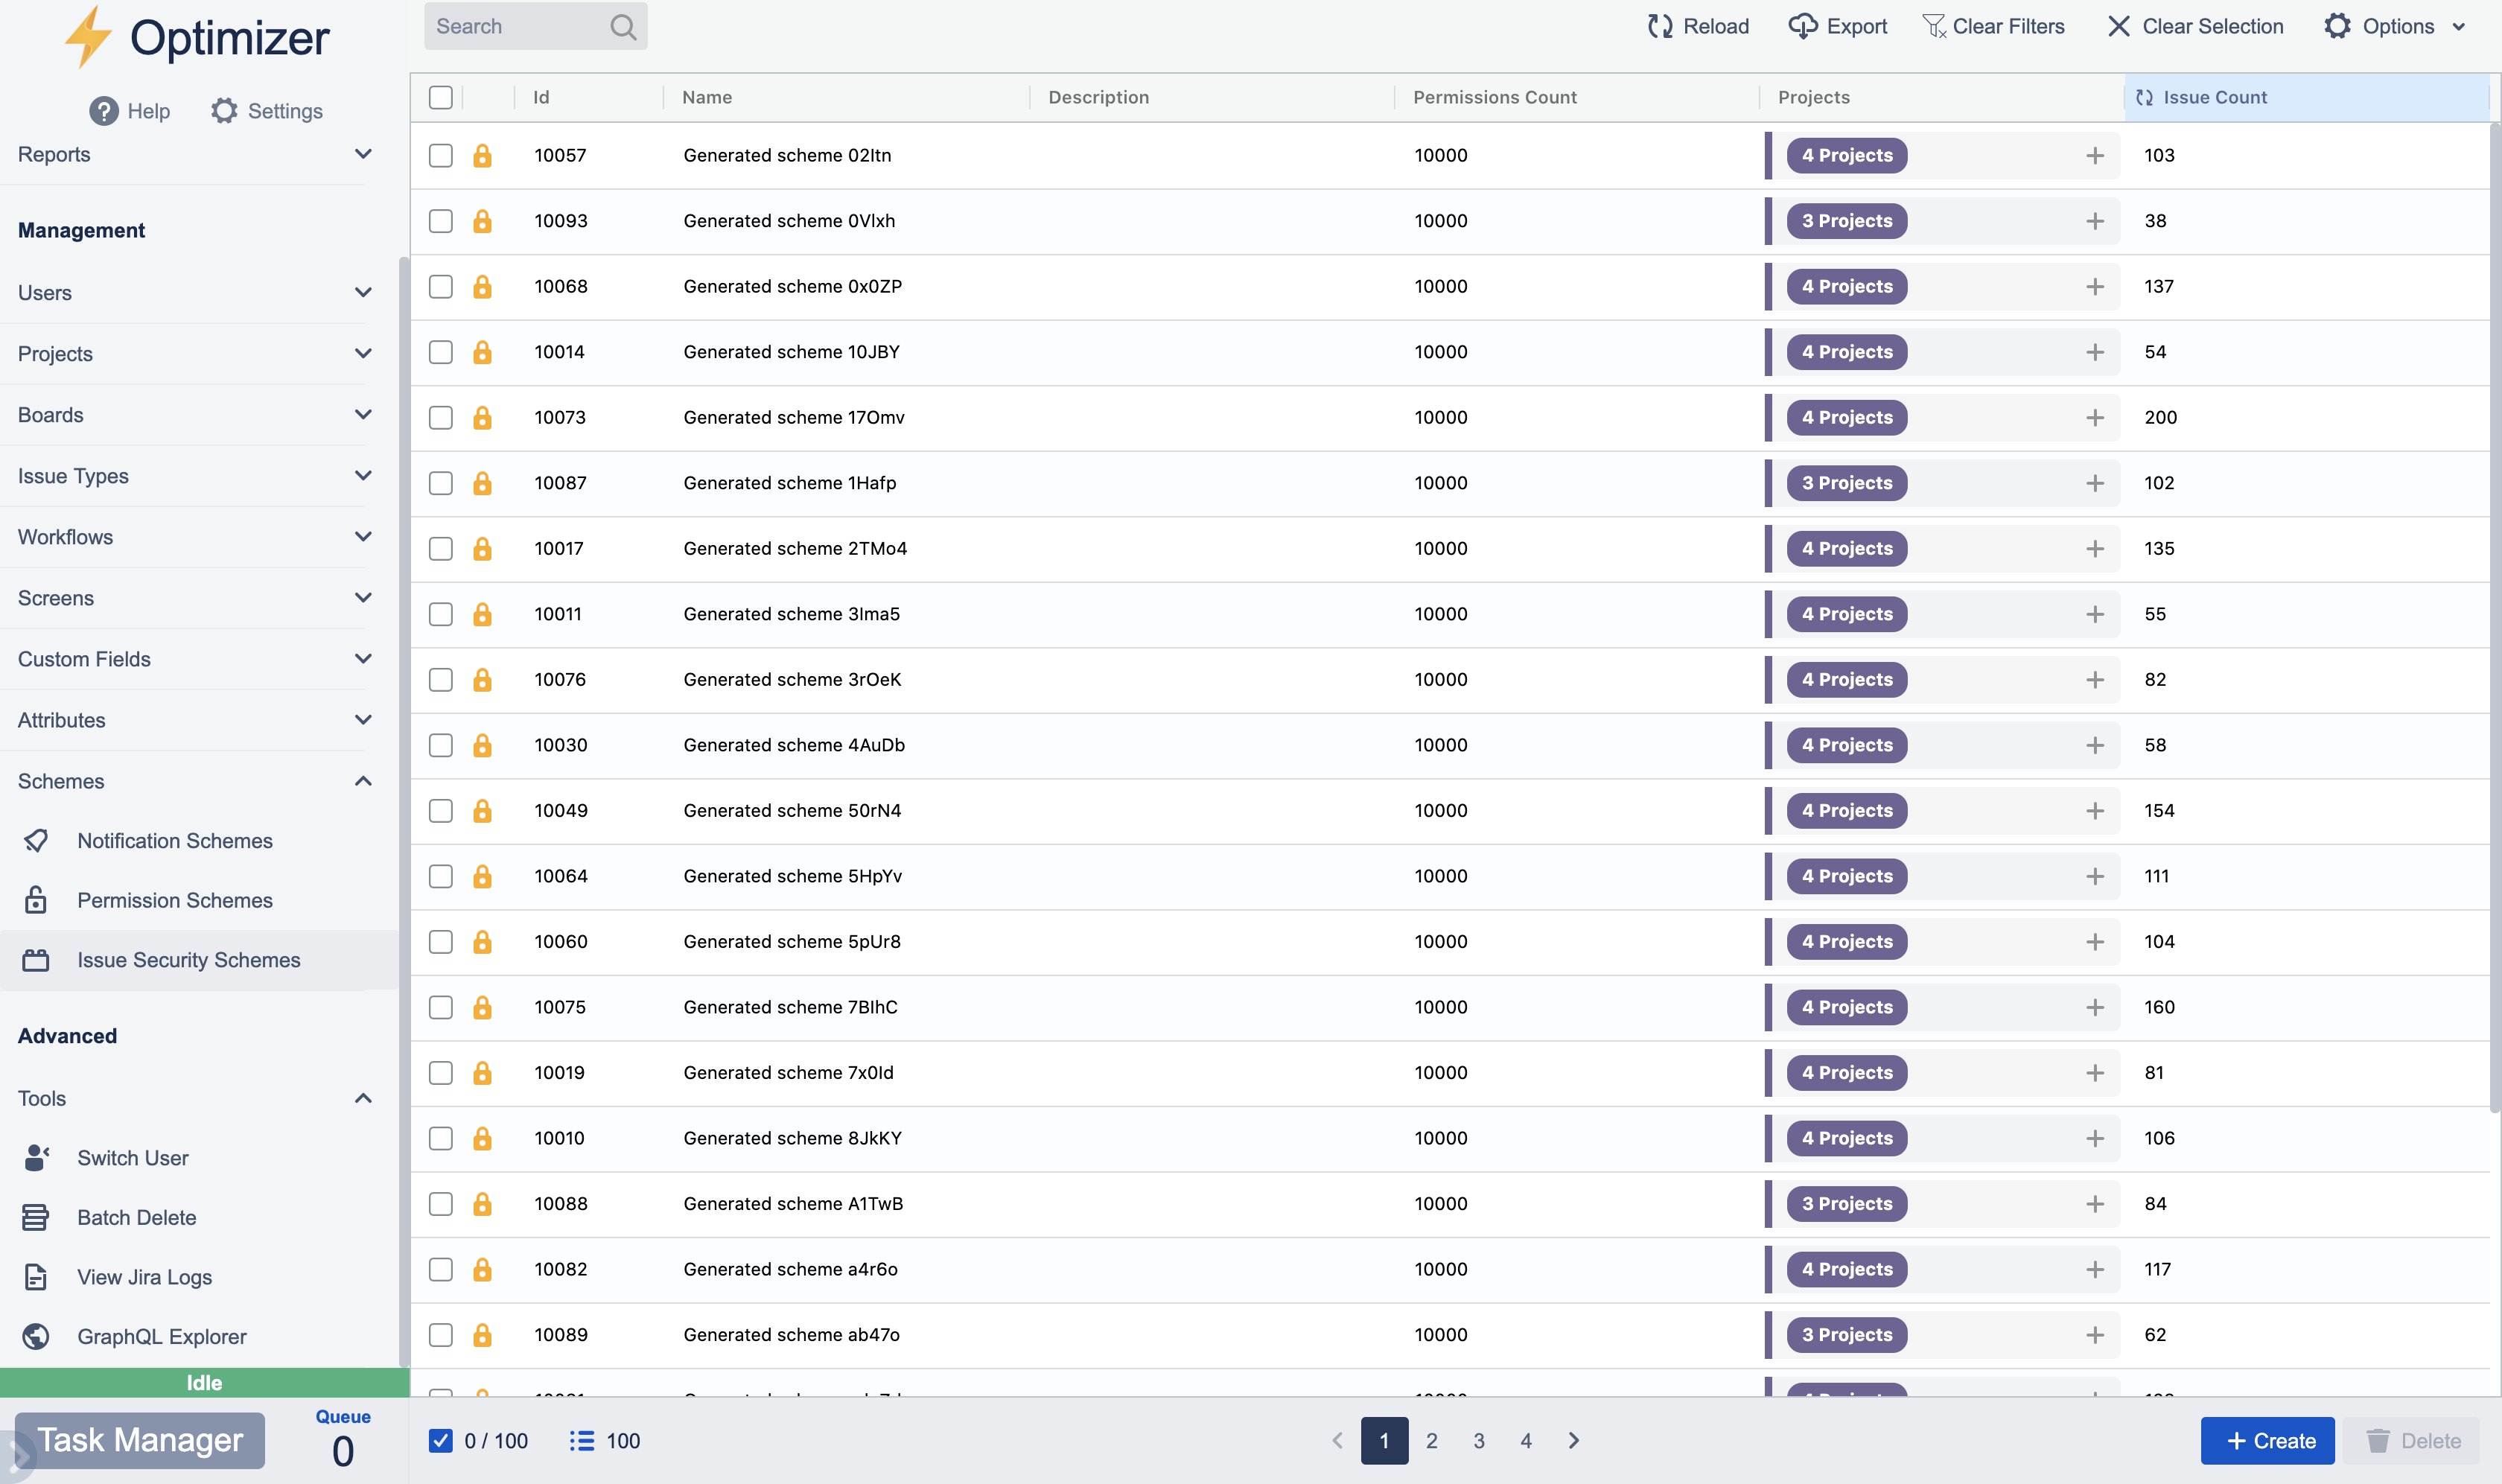Image resolution: width=2502 pixels, height=1484 pixels.
Task: Expand the Workflows section
Action: pos(363,537)
